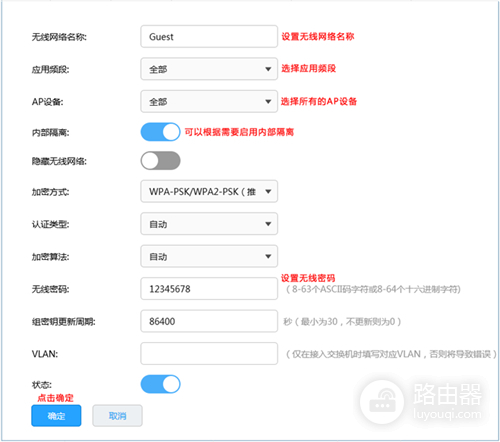This screenshot has height=442, width=500.
Task: Open the 加密方式 WPA-PSK/WPA2-PSK dropdown
Action: coord(209,191)
